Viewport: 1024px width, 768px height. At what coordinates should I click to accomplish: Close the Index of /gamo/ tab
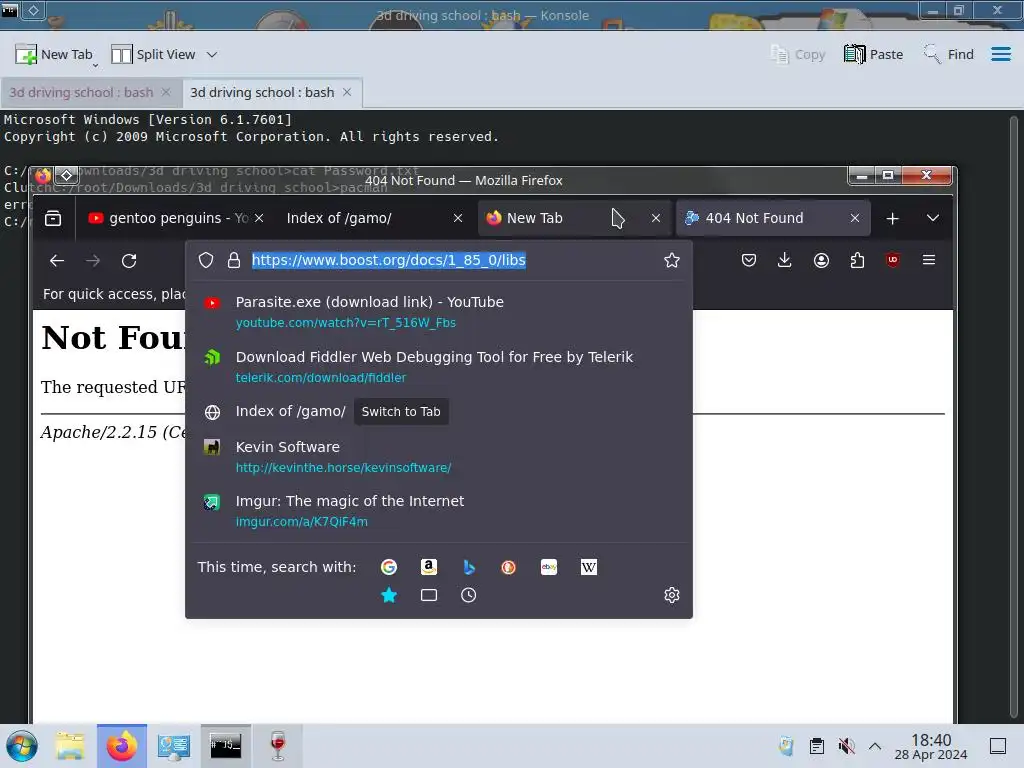(x=458, y=218)
